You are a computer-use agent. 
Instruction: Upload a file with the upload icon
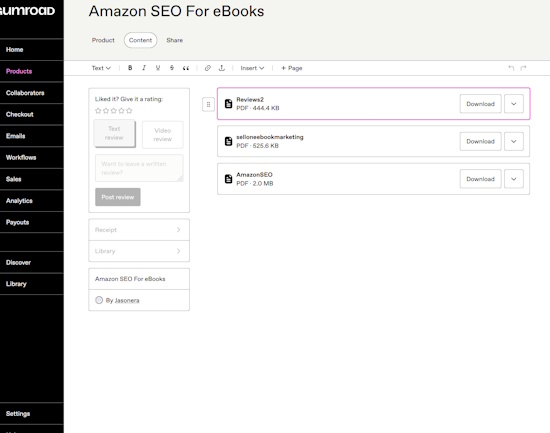click(x=222, y=68)
